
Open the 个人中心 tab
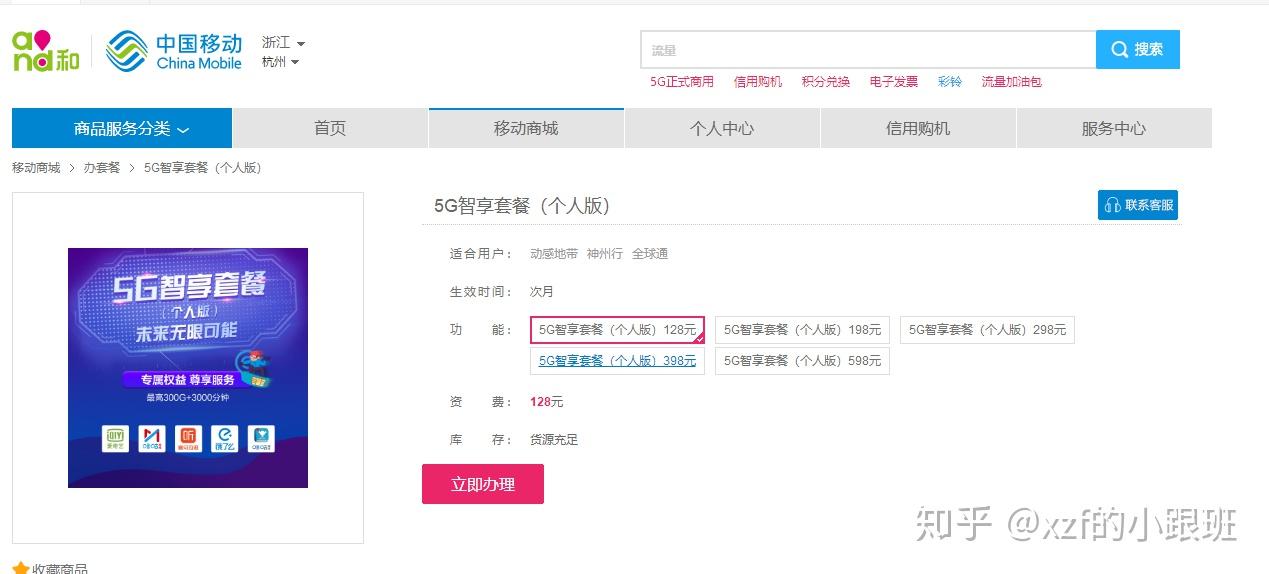coord(722,128)
